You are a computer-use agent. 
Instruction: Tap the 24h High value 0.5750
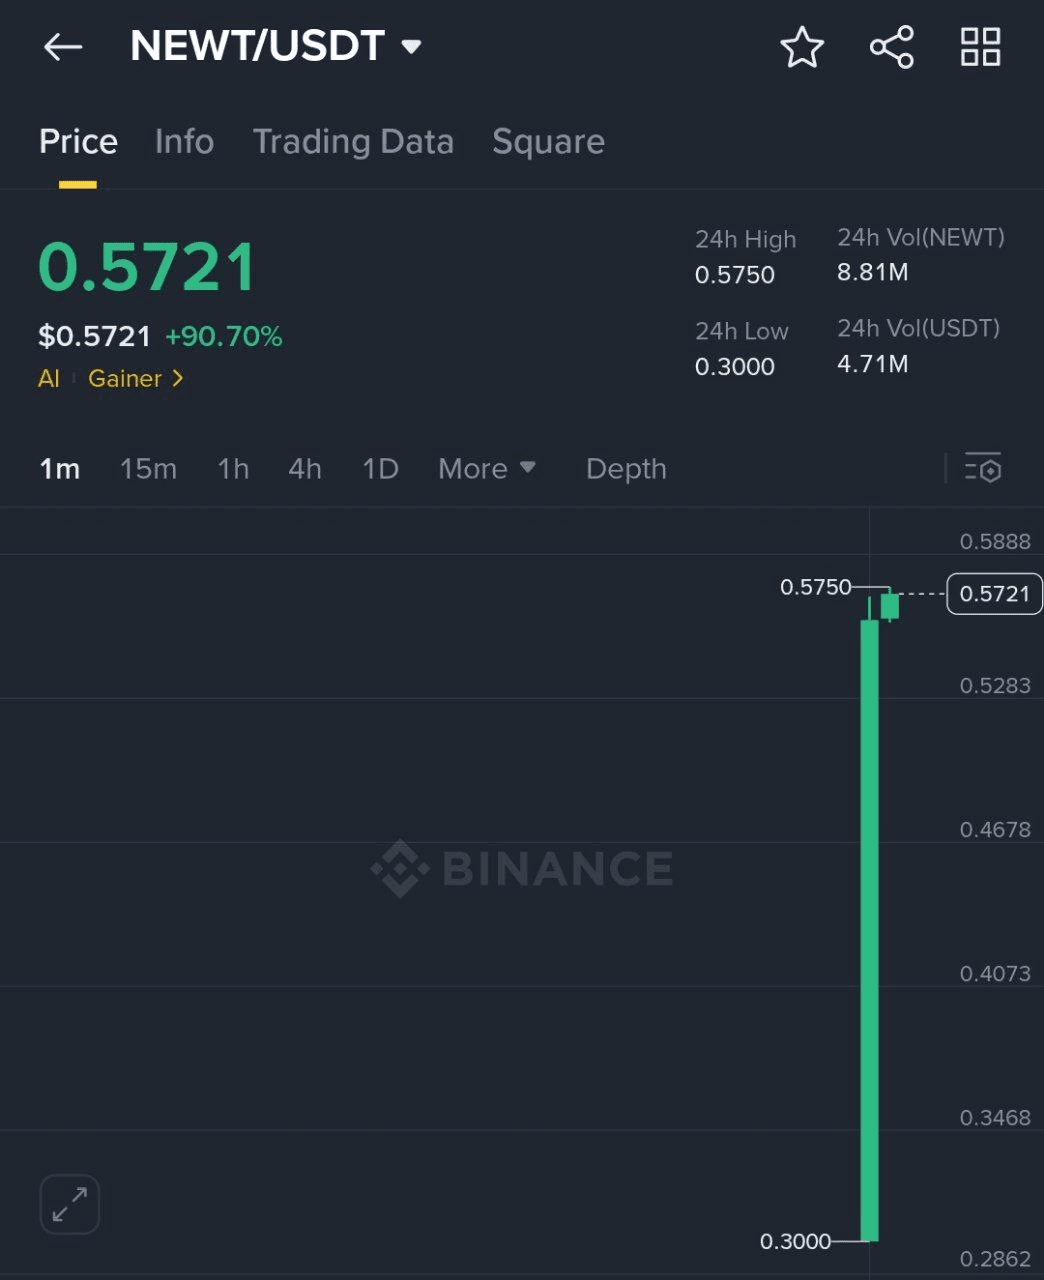[x=735, y=275]
